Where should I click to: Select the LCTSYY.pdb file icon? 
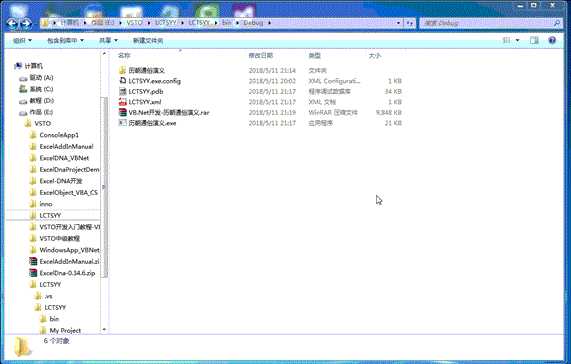[123, 91]
